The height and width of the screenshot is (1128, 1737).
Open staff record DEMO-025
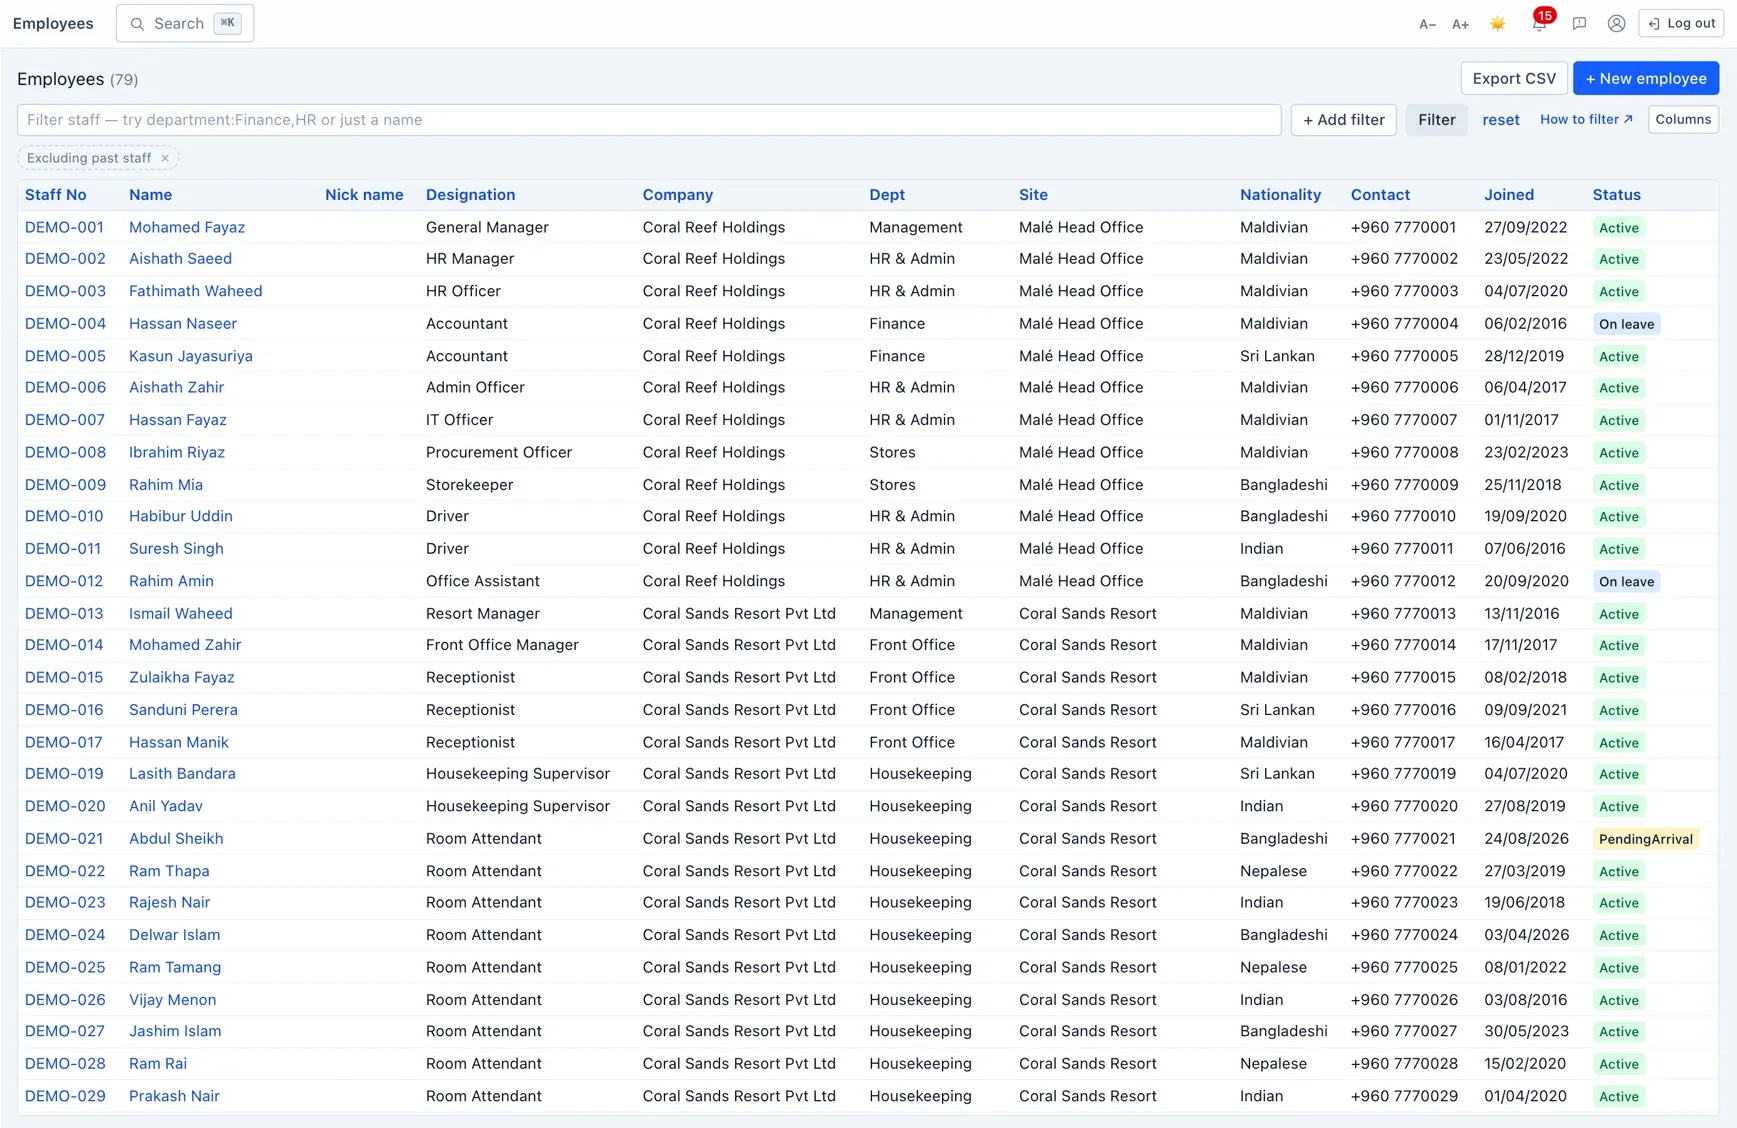[x=65, y=968]
